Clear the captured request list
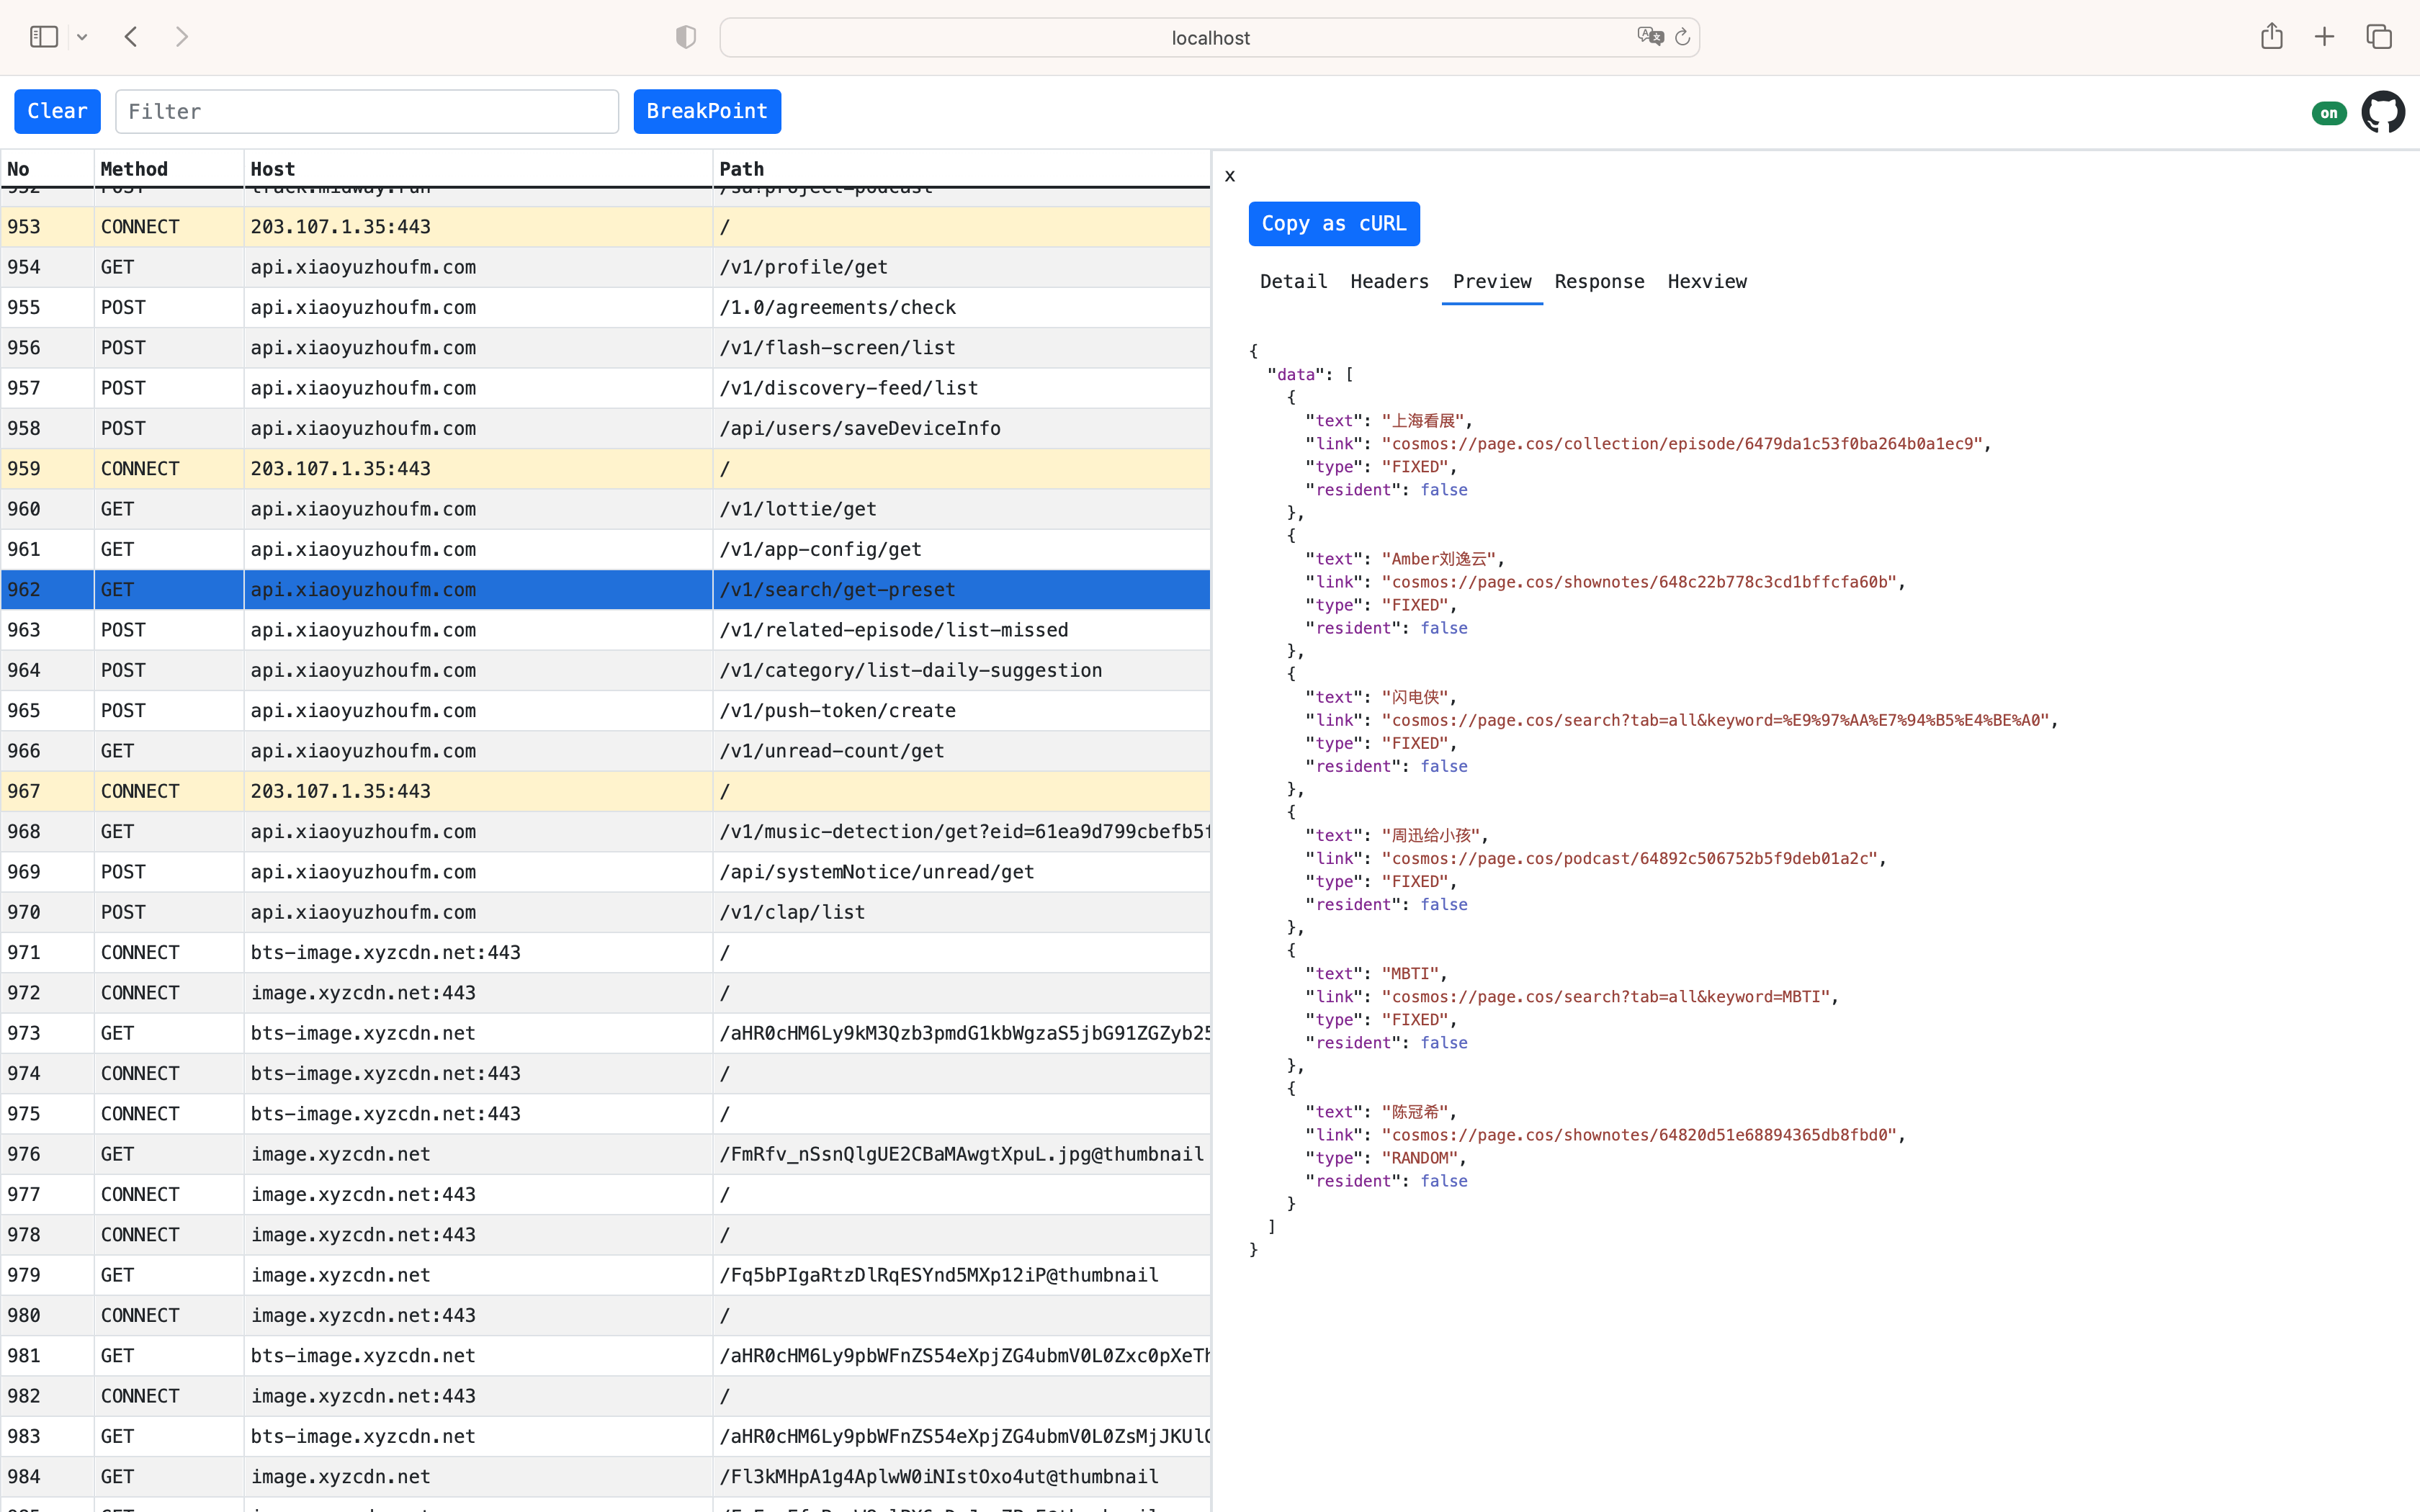Viewport: 2420px width, 1512px height. point(57,111)
